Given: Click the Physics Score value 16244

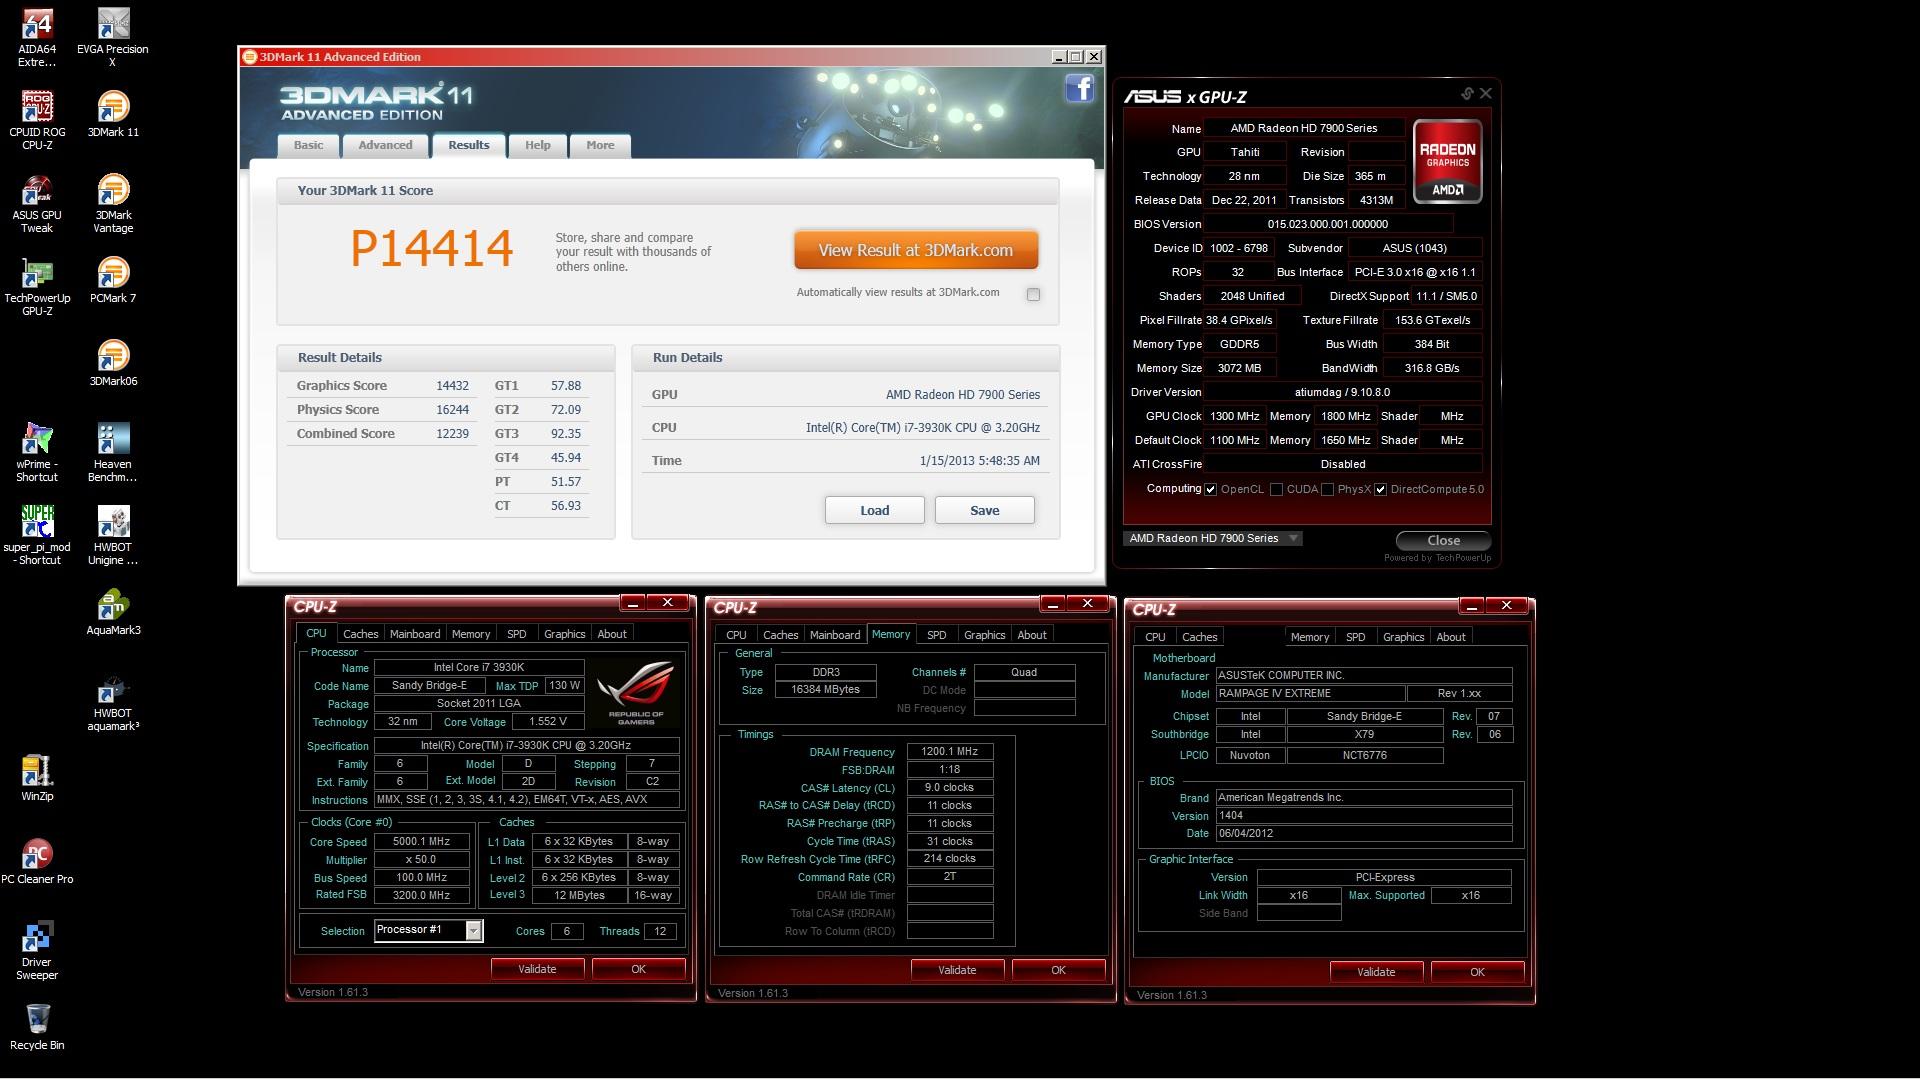Looking at the screenshot, I should (x=452, y=410).
